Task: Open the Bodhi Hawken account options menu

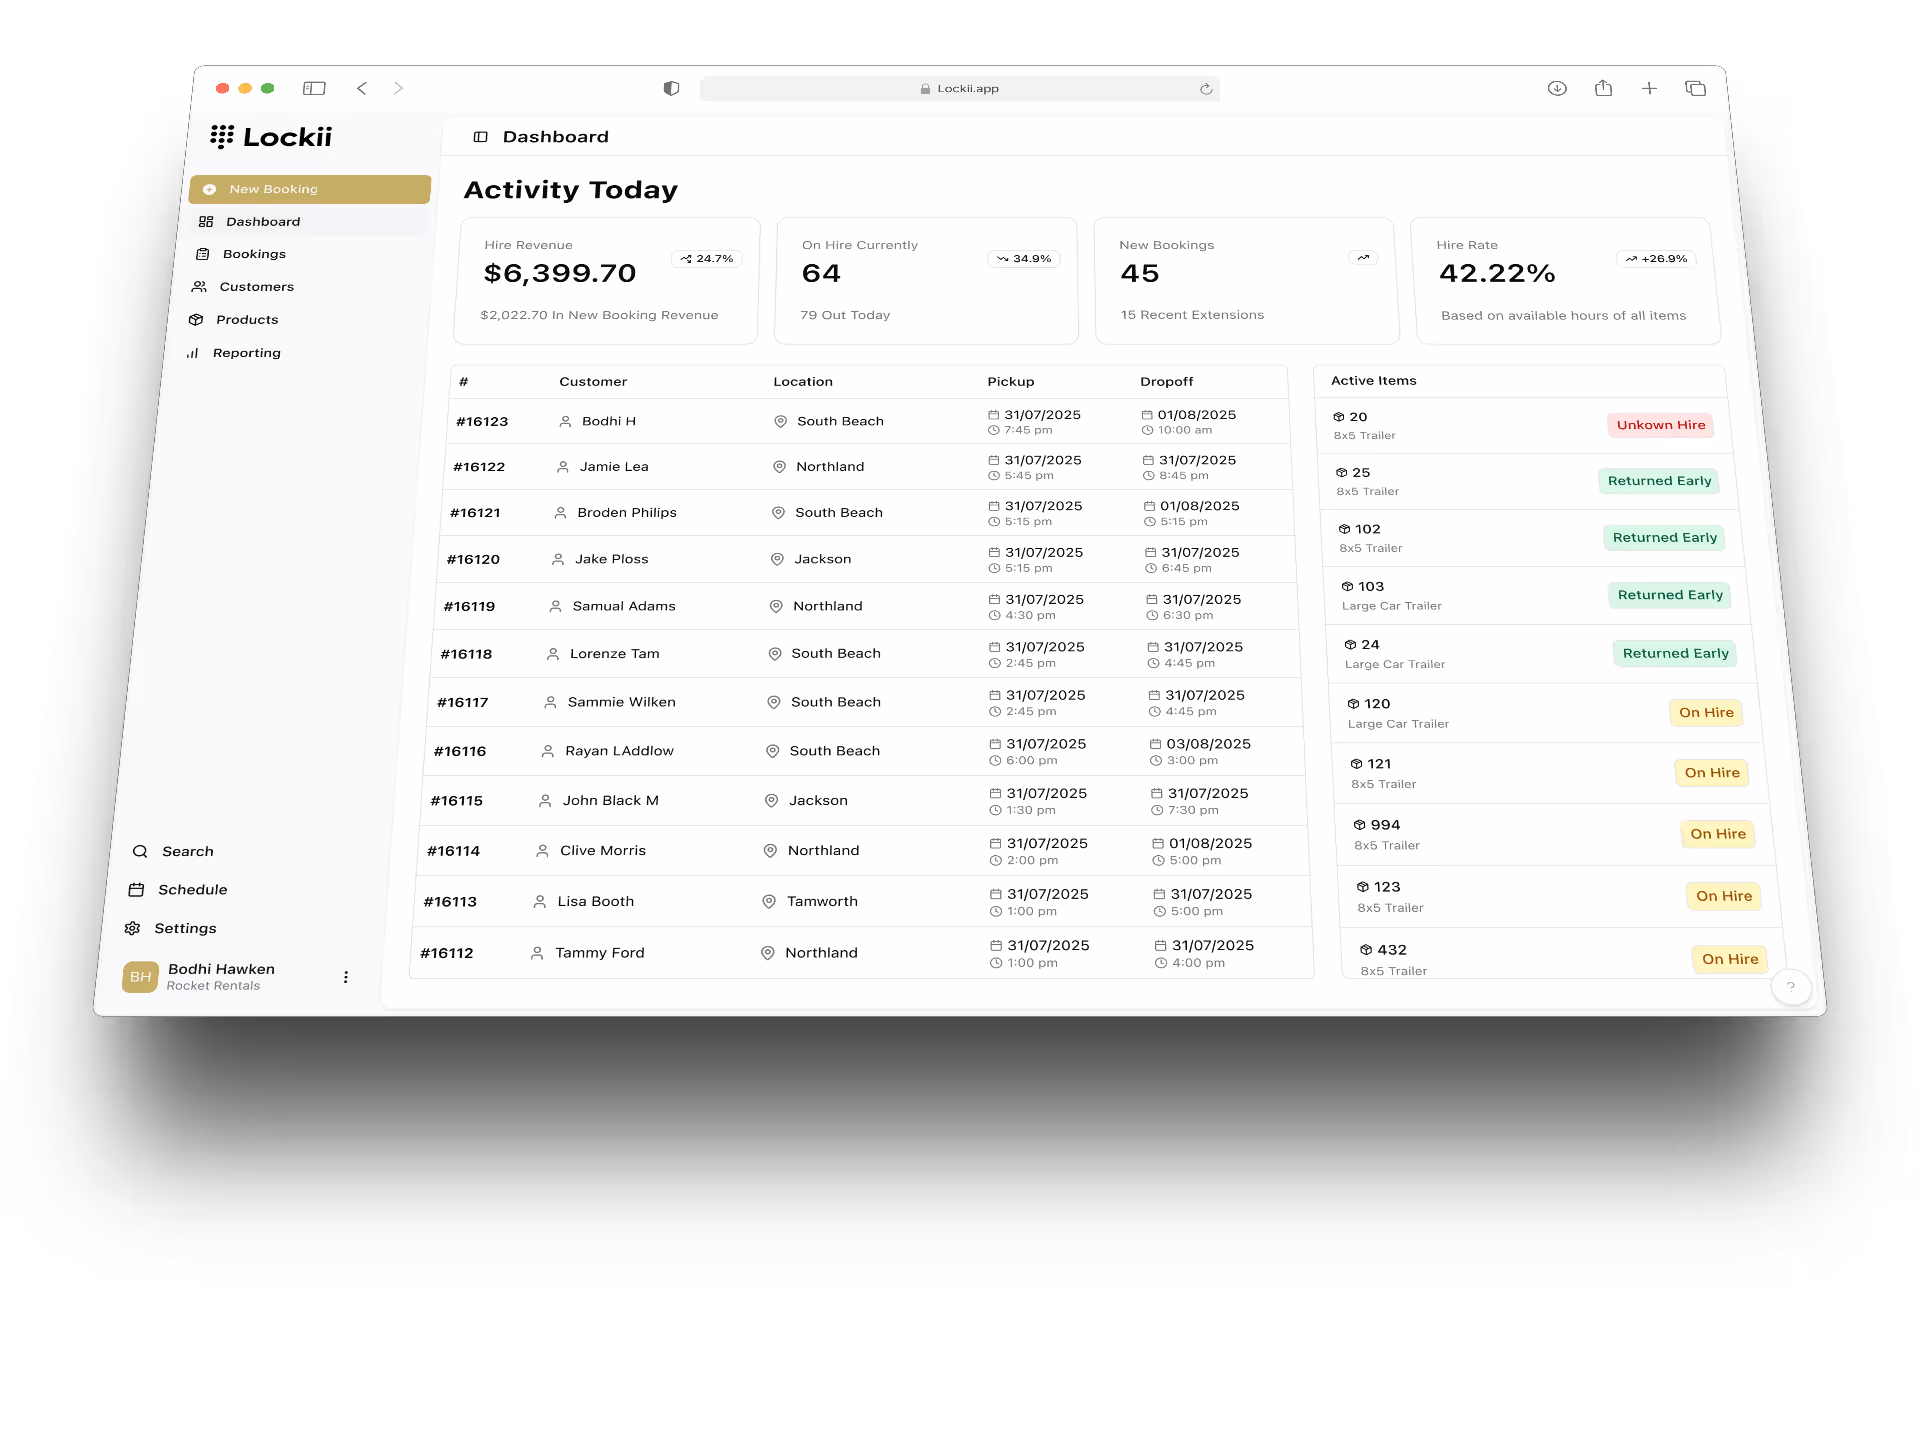Action: (x=346, y=977)
